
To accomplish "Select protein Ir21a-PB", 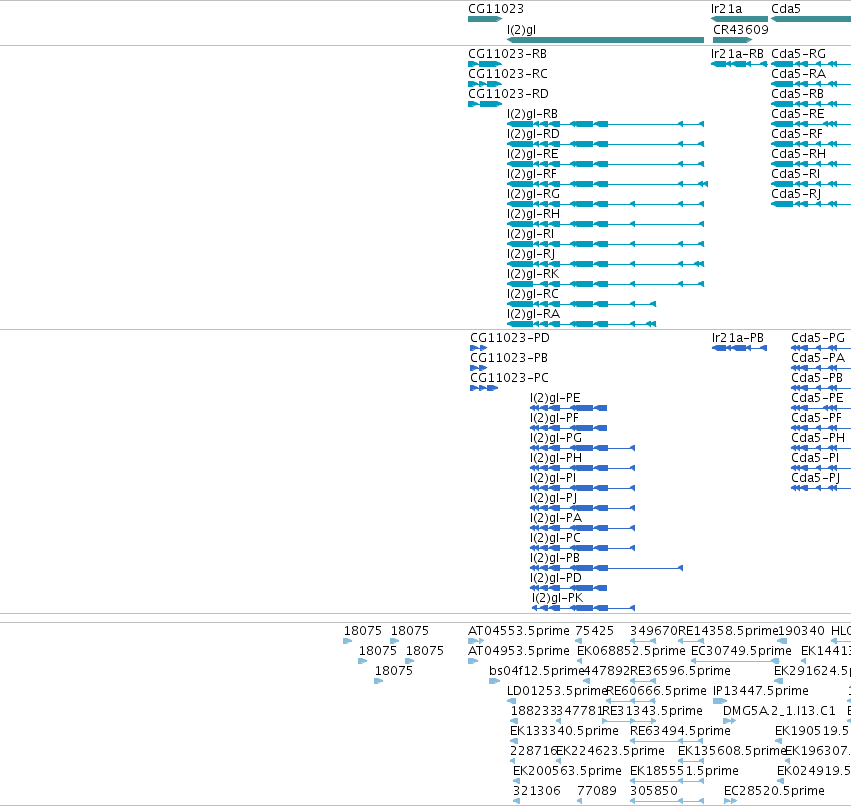I will click(738, 338).
